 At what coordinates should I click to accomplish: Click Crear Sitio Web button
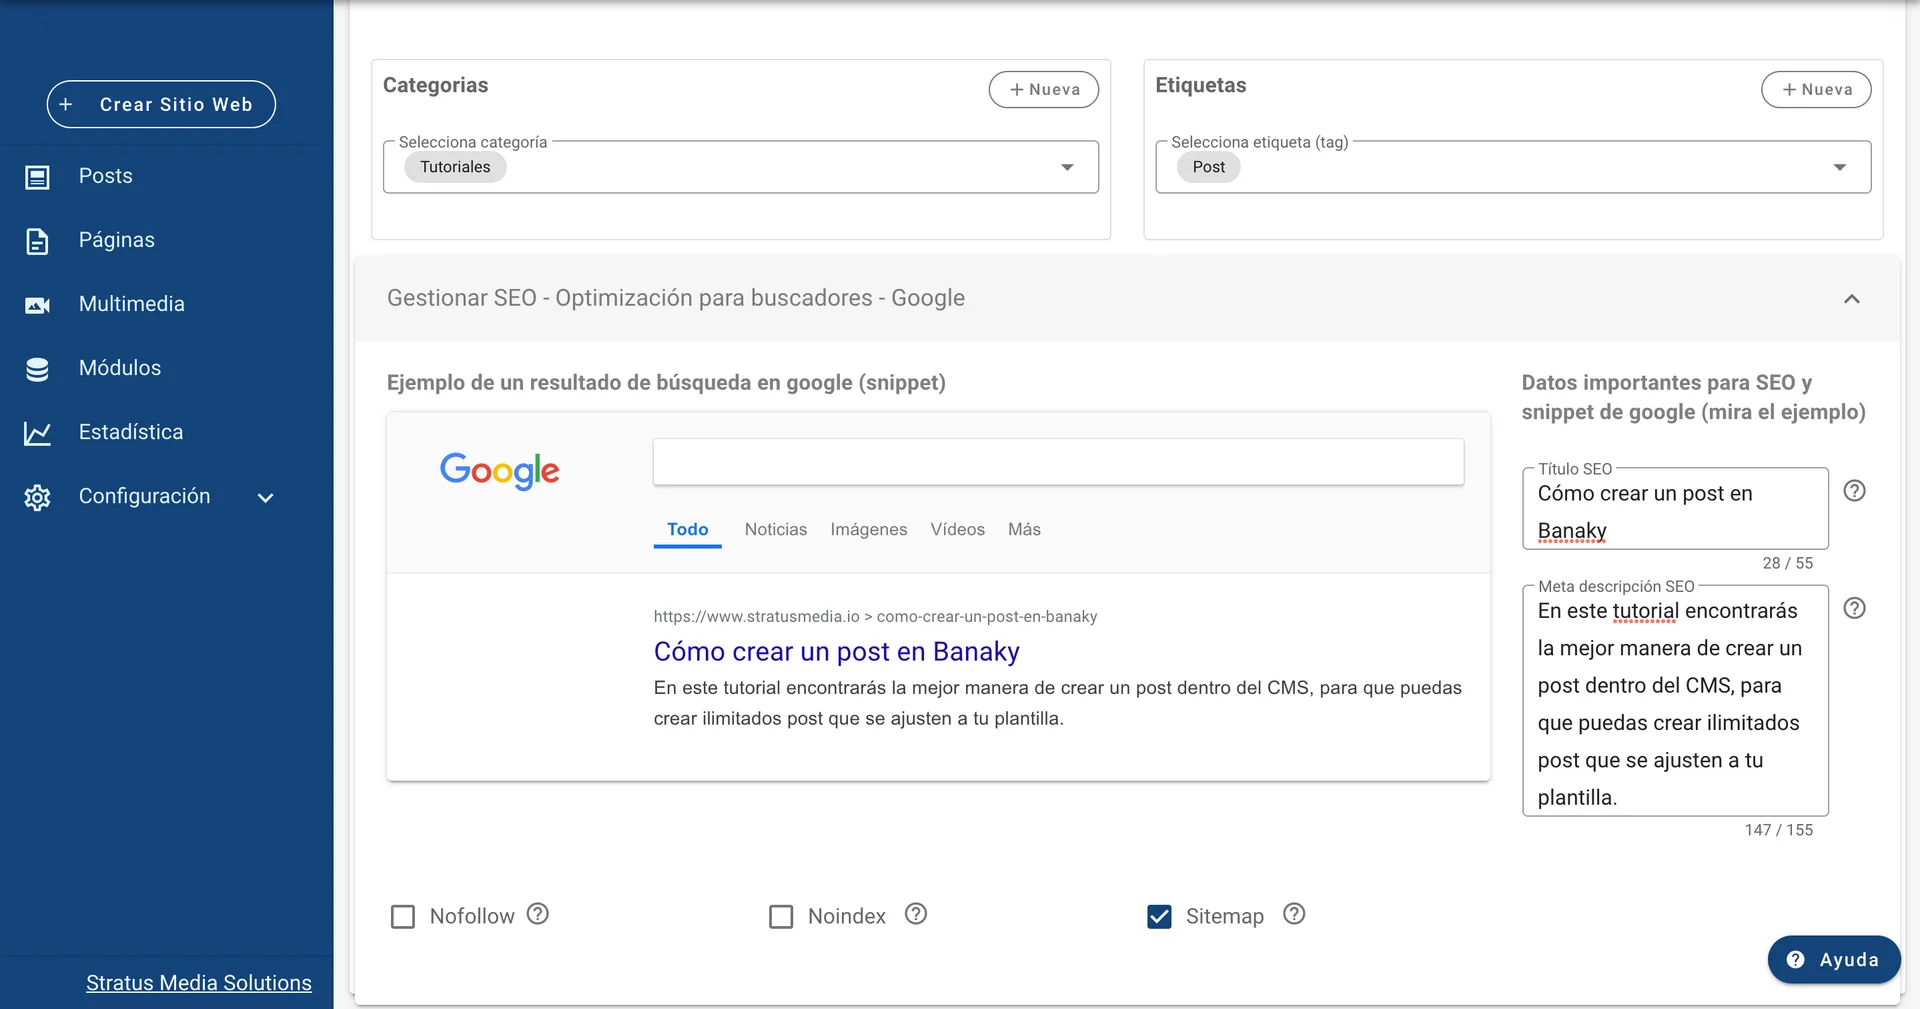pyautogui.click(x=161, y=104)
